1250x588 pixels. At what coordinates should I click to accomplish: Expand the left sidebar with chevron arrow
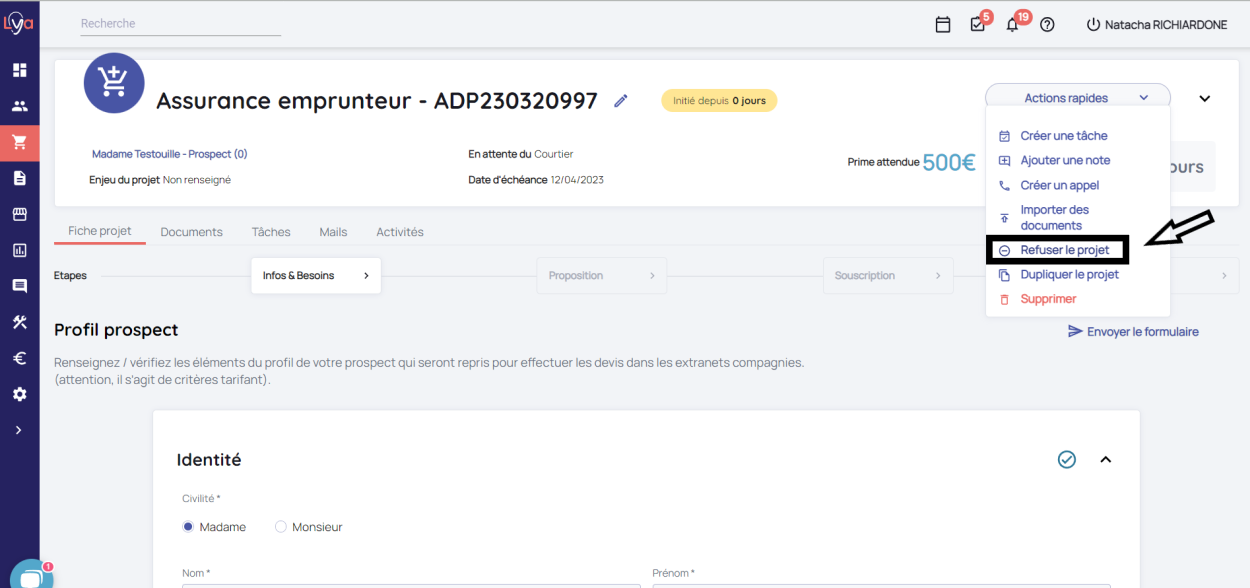coord(19,430)
